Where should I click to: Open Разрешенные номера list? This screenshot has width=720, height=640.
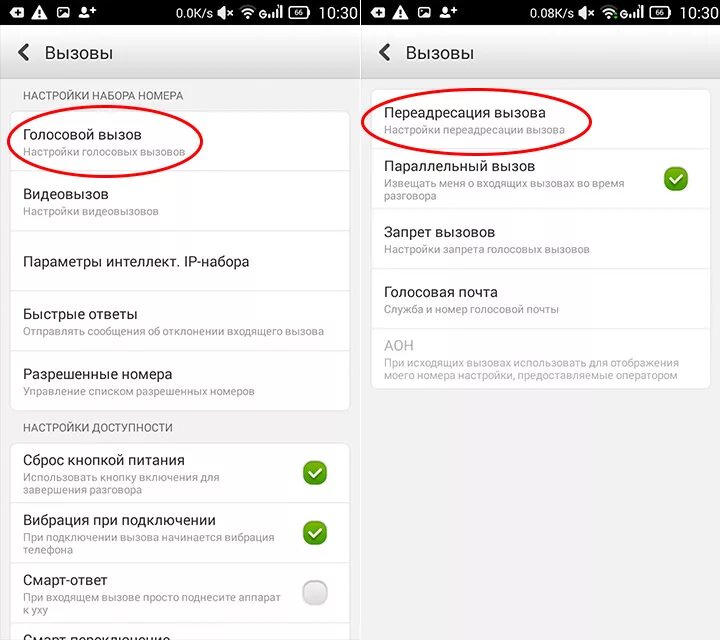[x=180, y=381]
